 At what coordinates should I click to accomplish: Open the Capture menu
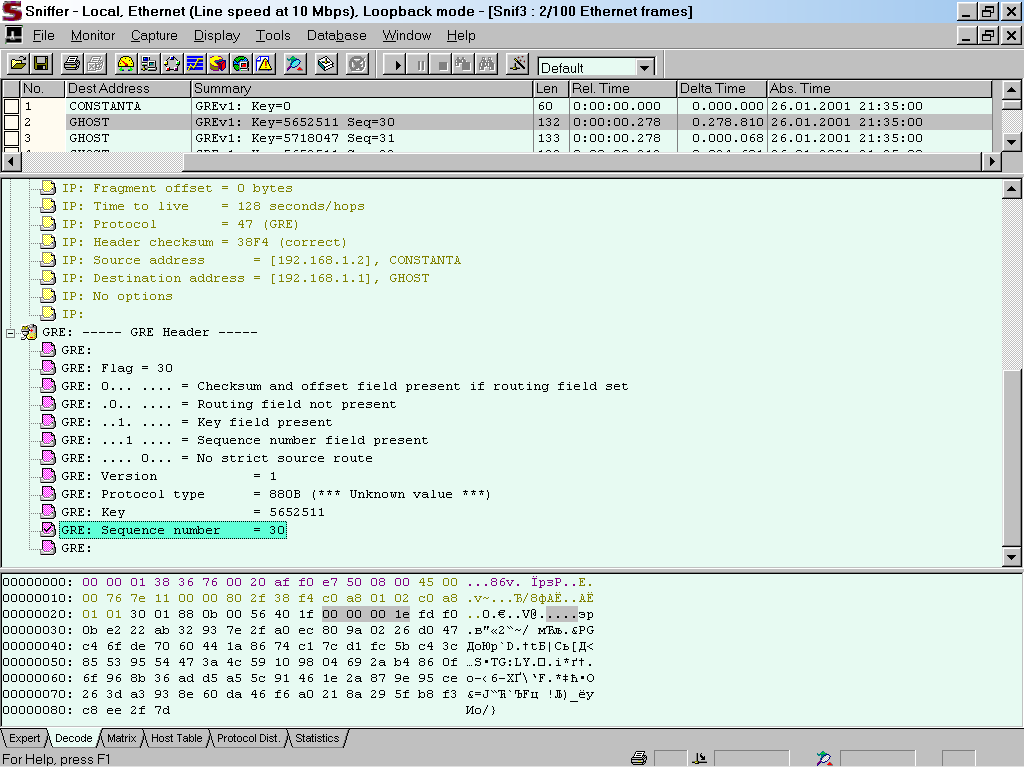coord(154,35)
